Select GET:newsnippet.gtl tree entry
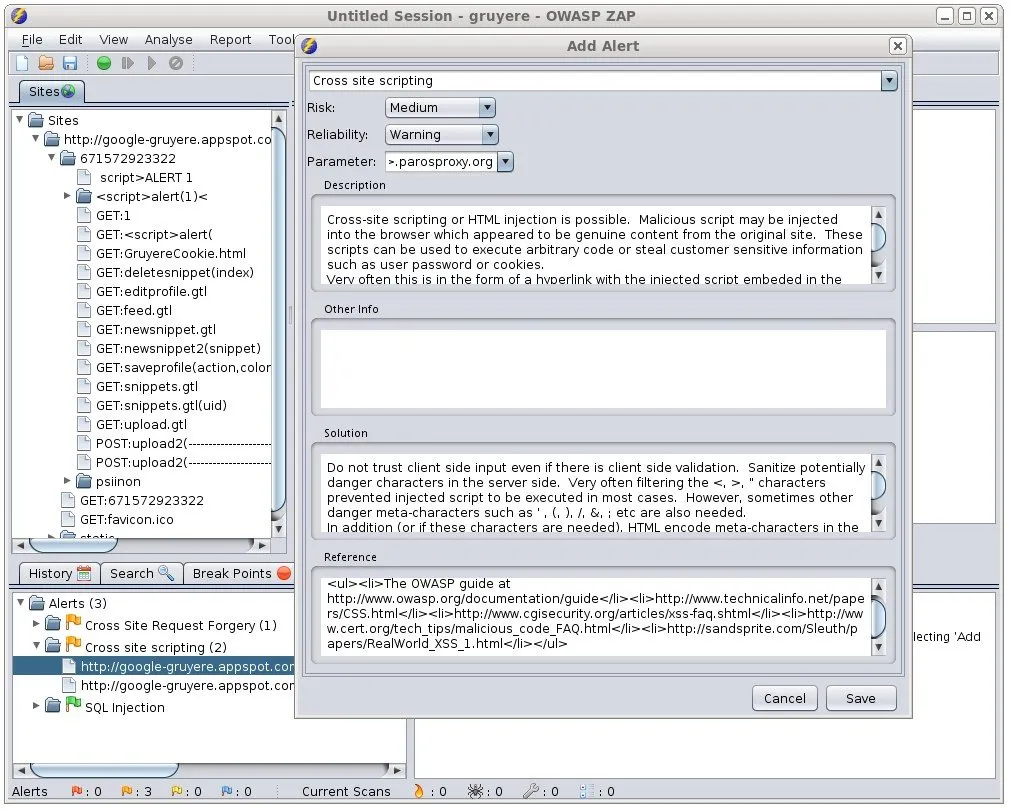Screen dimensions: 1010x810 coord(156,330)
